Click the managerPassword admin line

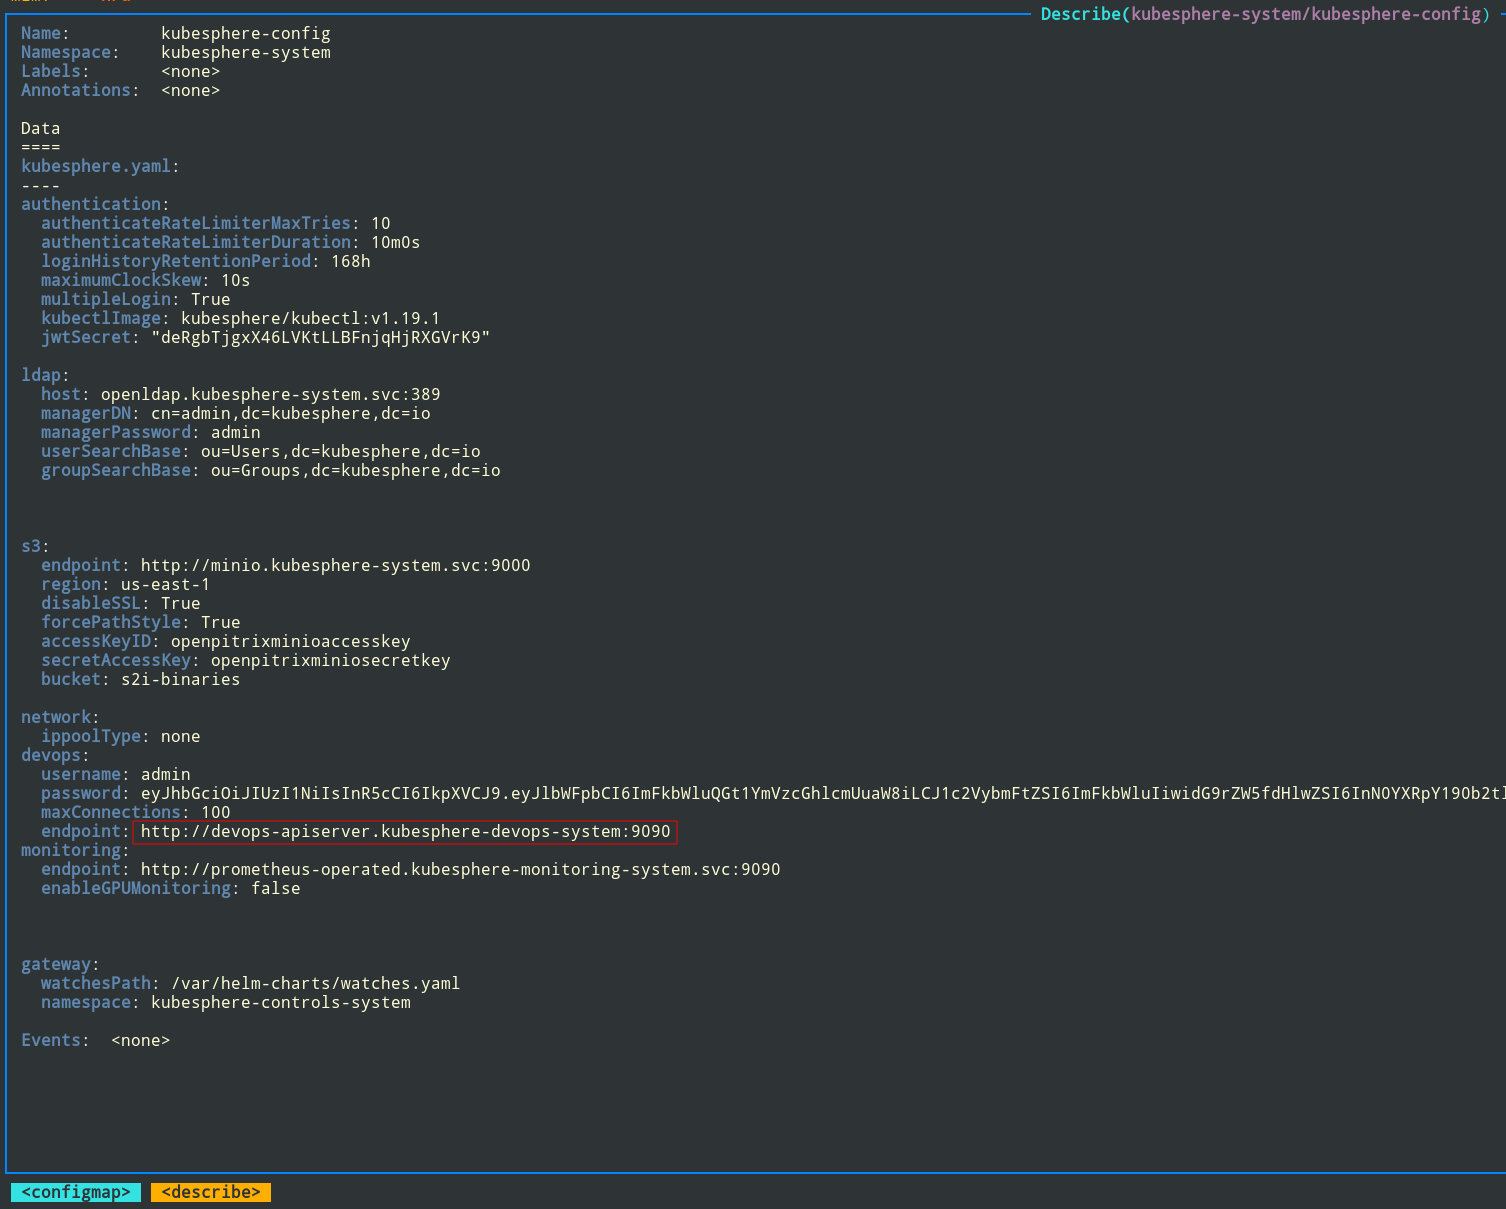[x=150, y=432]
